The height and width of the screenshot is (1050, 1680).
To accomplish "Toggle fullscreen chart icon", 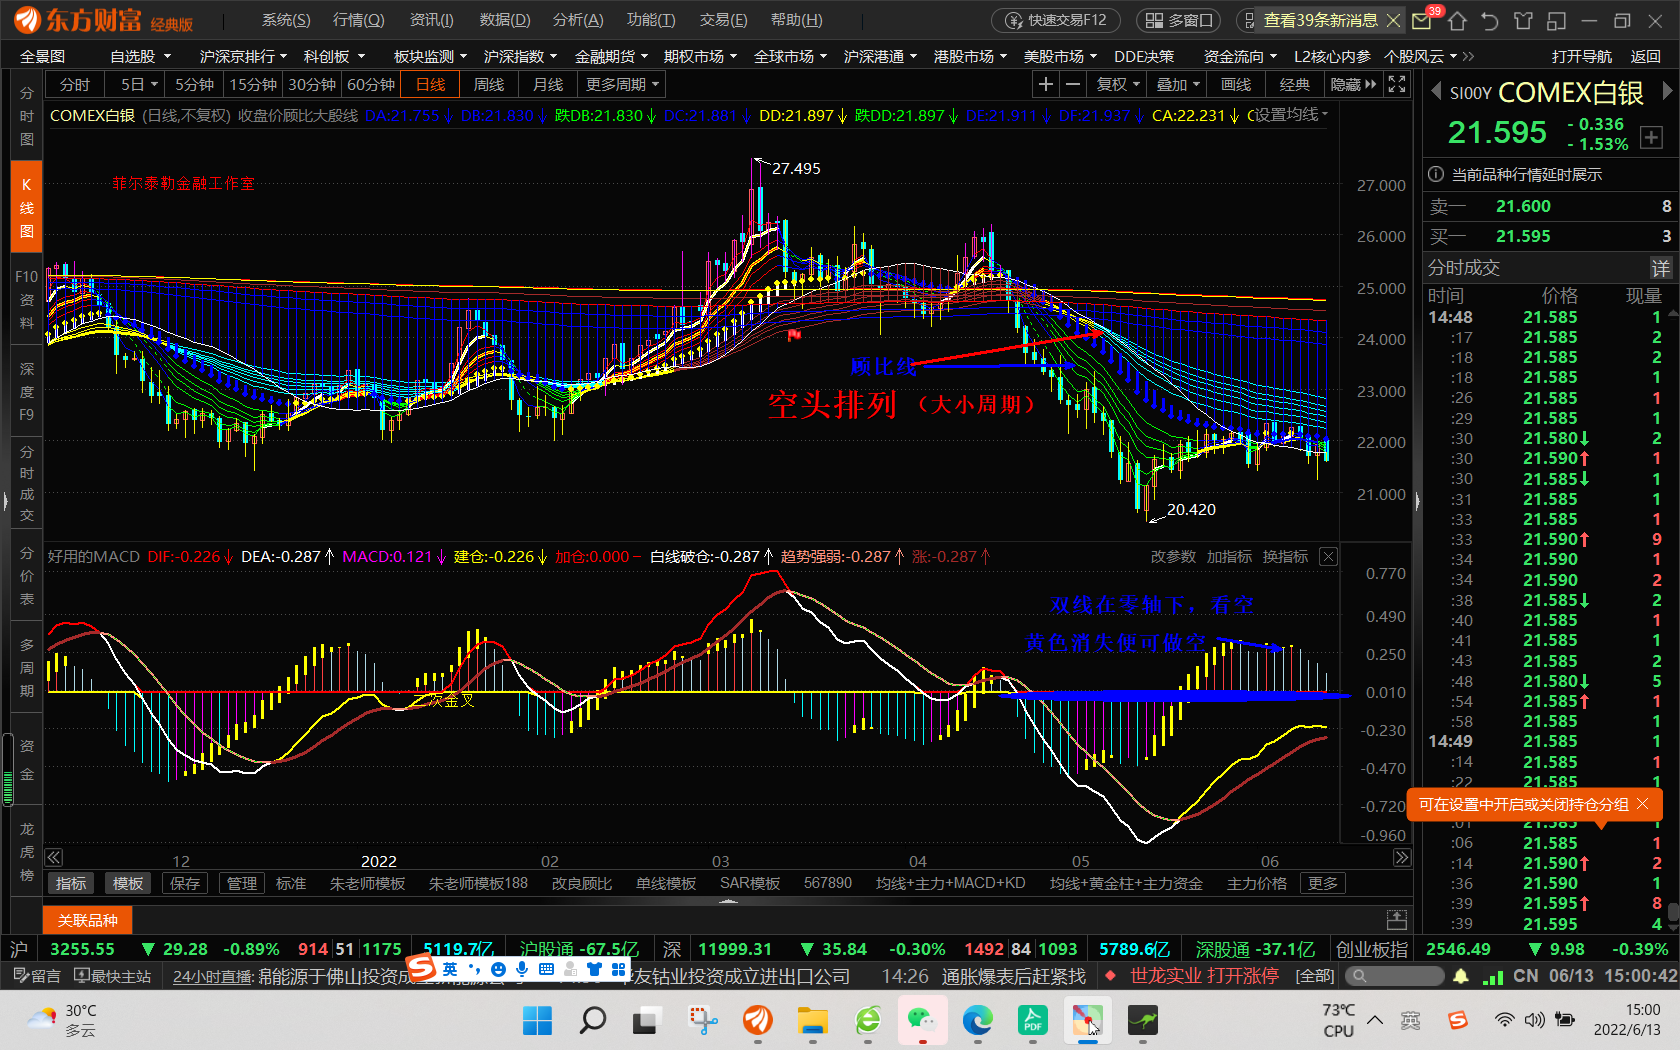I will (x=1397, y=85).
